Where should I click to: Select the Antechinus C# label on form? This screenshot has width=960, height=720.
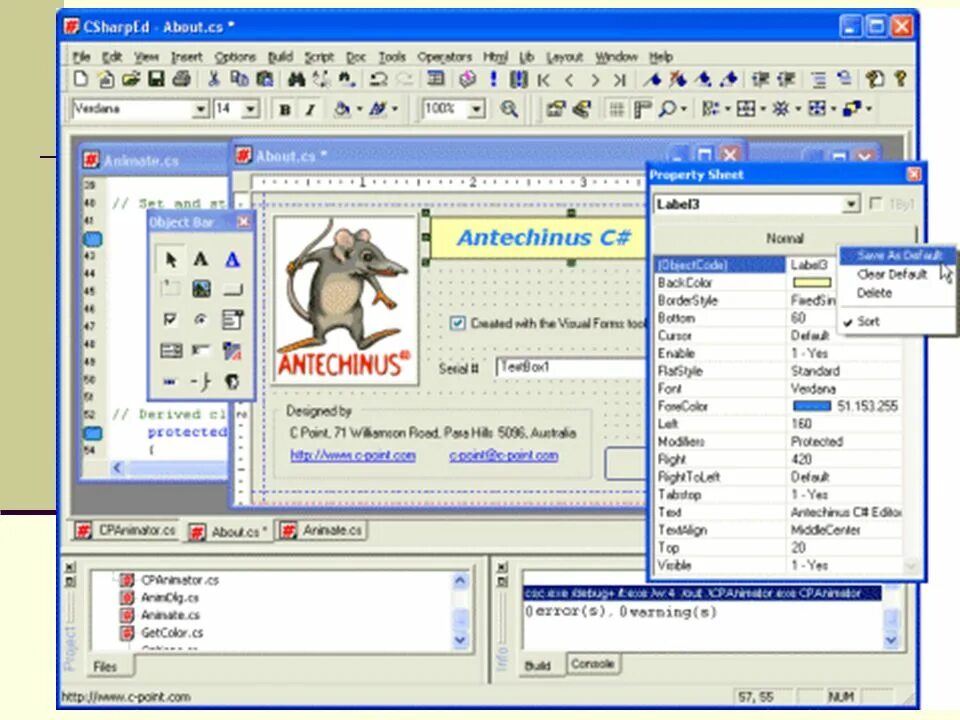(539, 238)
